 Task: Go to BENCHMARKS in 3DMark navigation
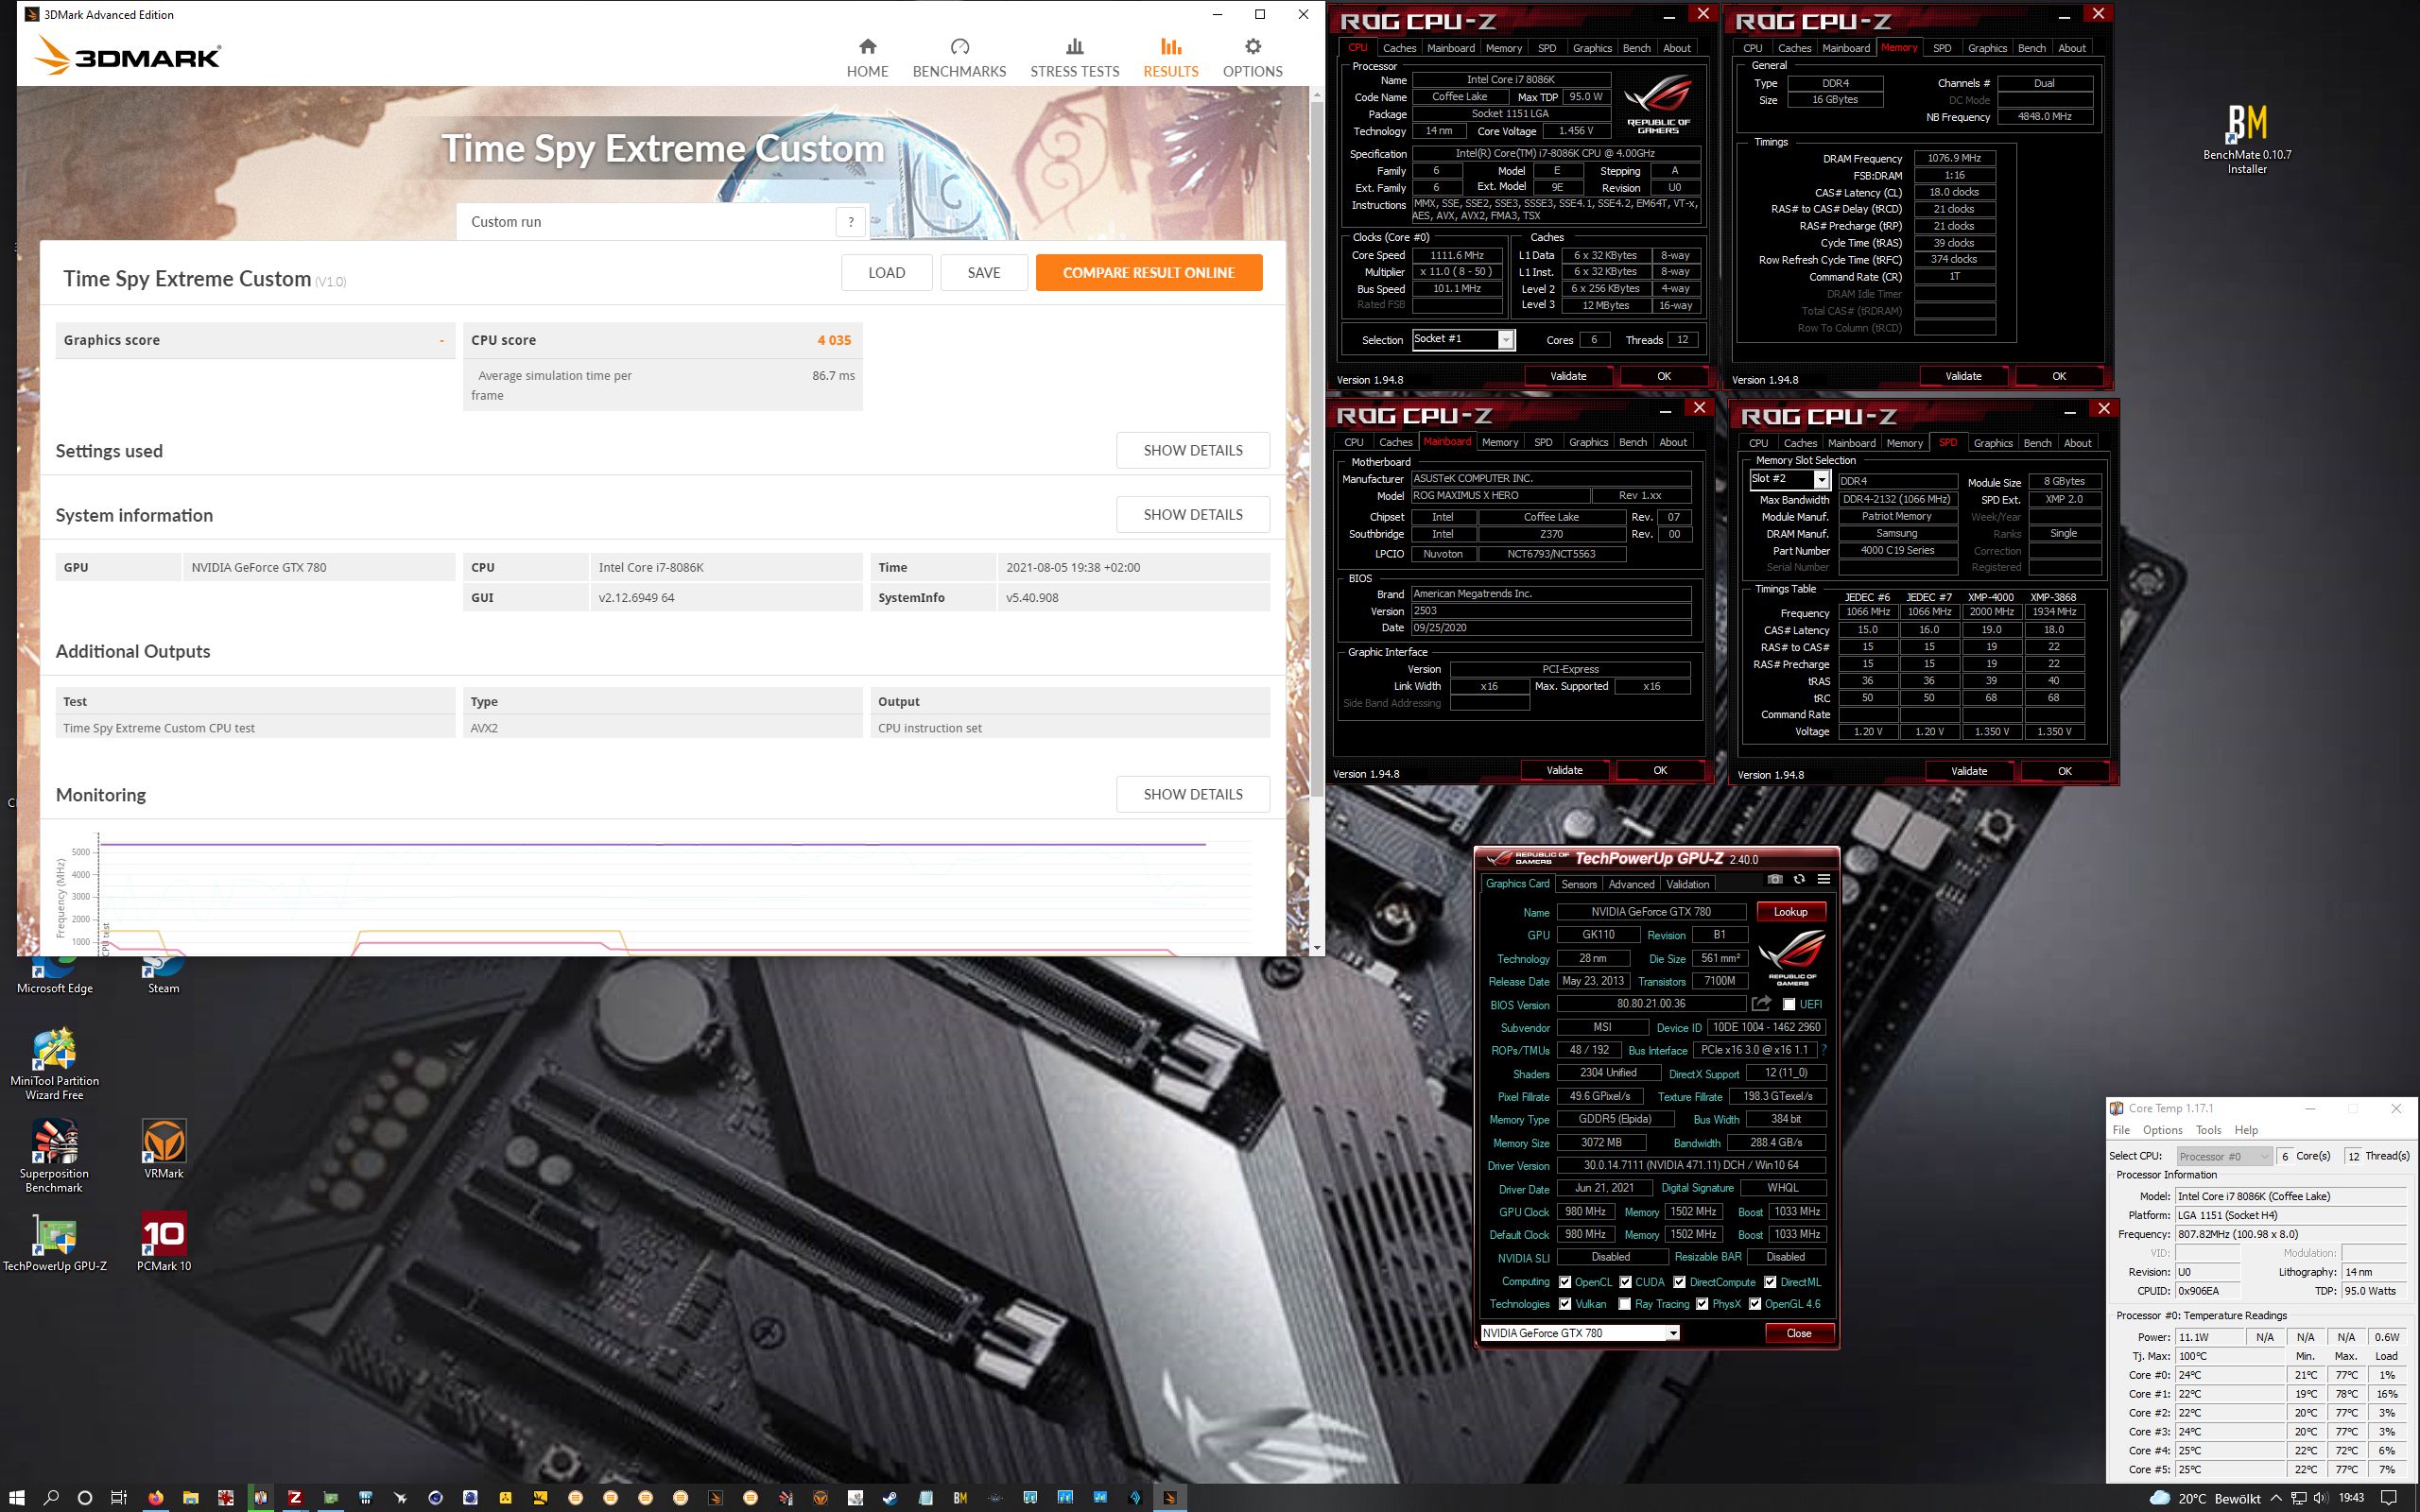[959, 58]
